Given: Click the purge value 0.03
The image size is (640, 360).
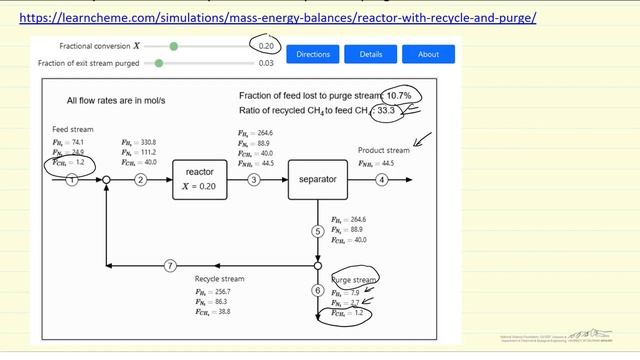Looking at the screenshot, I should (x=266, y=63).
